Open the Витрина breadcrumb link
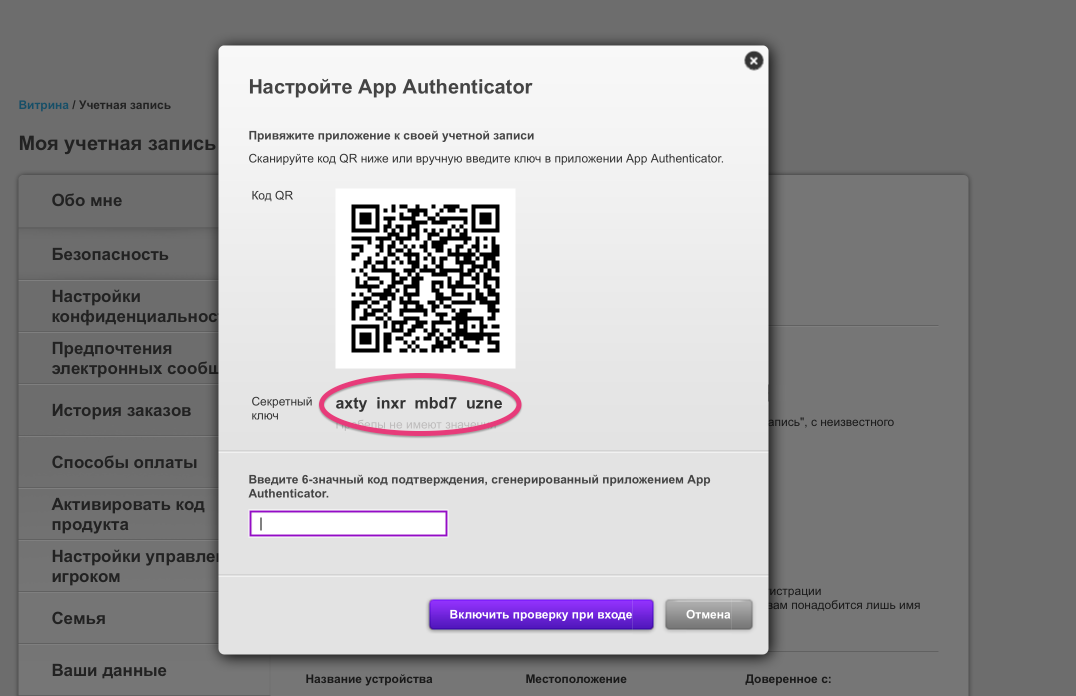The width and height of the screenshot is (1076, 696). point(43,105)
